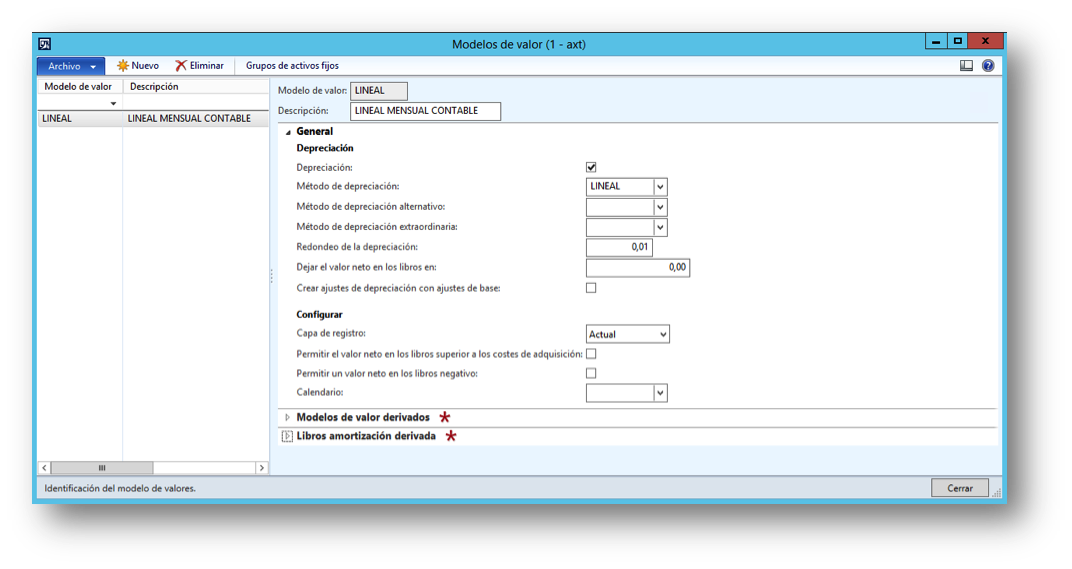Click the view layout icon in the toolbar

[966, 66]
